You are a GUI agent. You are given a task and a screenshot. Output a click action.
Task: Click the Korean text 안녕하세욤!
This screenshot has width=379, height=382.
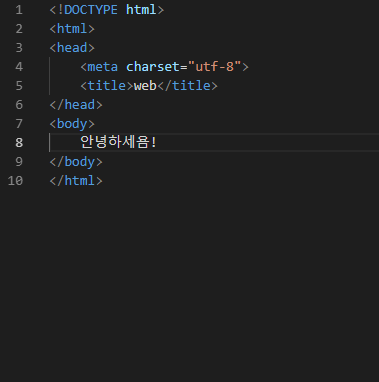click(x=118, y=142)
